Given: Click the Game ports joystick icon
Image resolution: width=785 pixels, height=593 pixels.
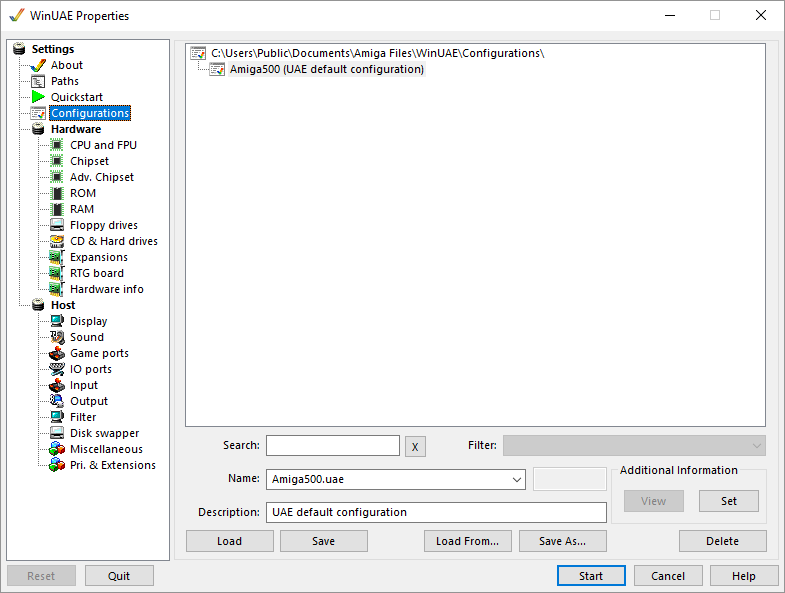Looking at the screenshot, I should coord(57,353).
